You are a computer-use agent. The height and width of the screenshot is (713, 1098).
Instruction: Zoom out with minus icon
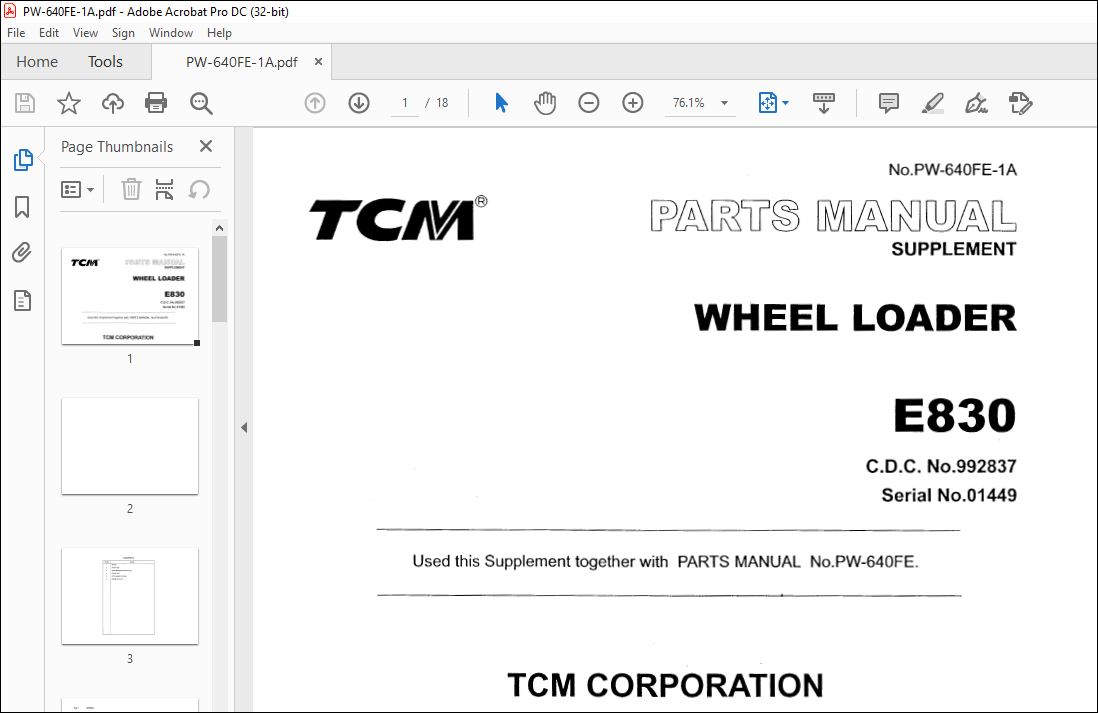click(x=589, y=103)
